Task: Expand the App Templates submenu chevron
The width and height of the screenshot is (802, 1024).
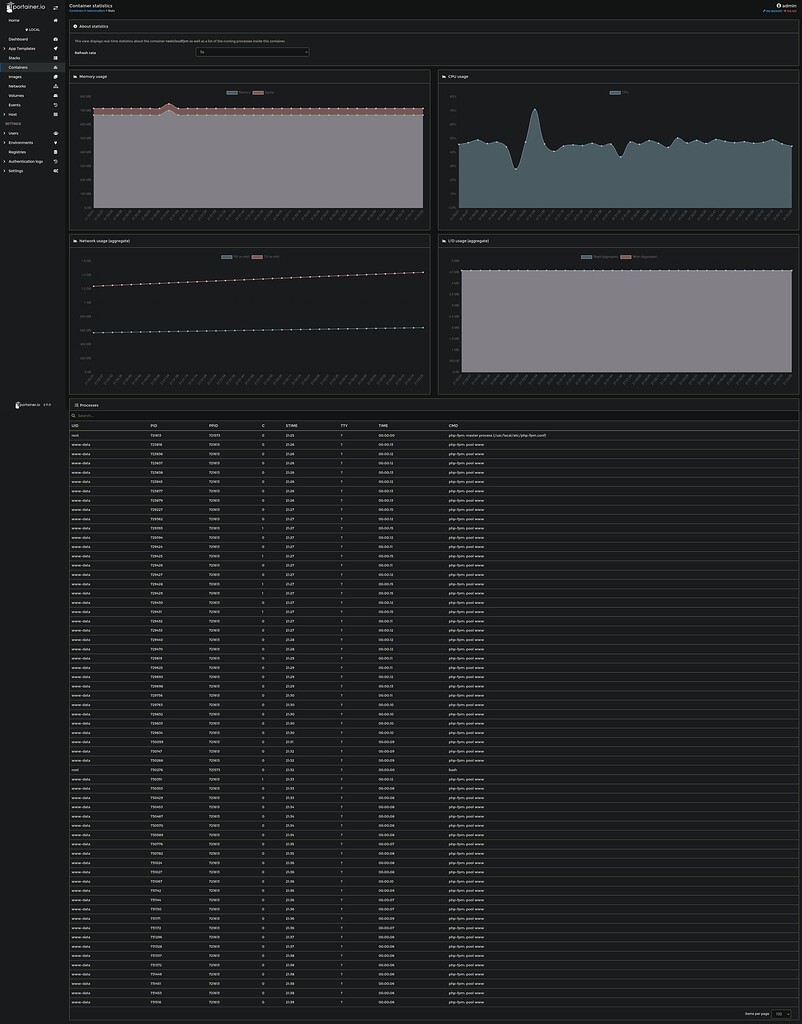Action: pyautogui.click(x=5, y=48)
